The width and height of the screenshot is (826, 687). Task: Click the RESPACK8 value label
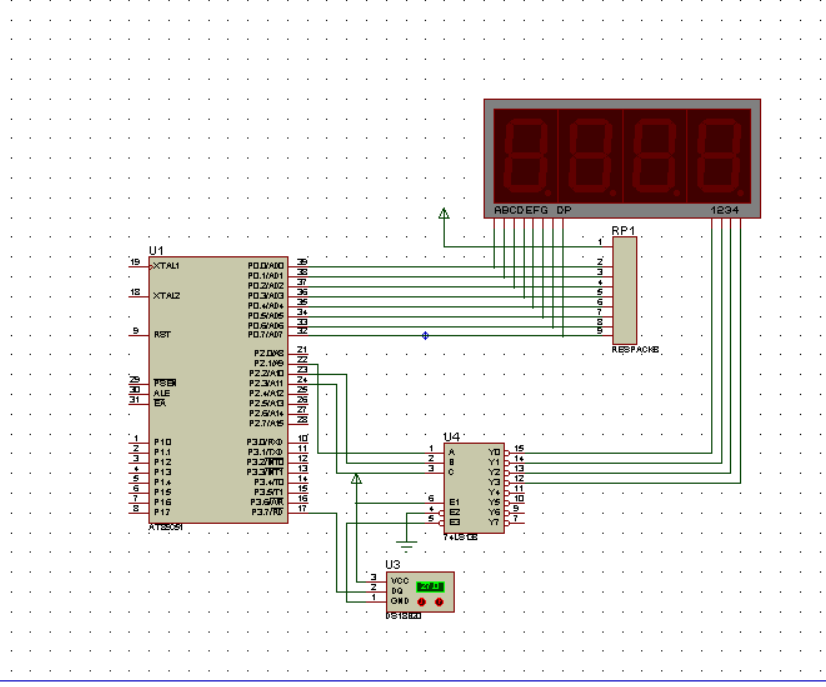[635, 349]
